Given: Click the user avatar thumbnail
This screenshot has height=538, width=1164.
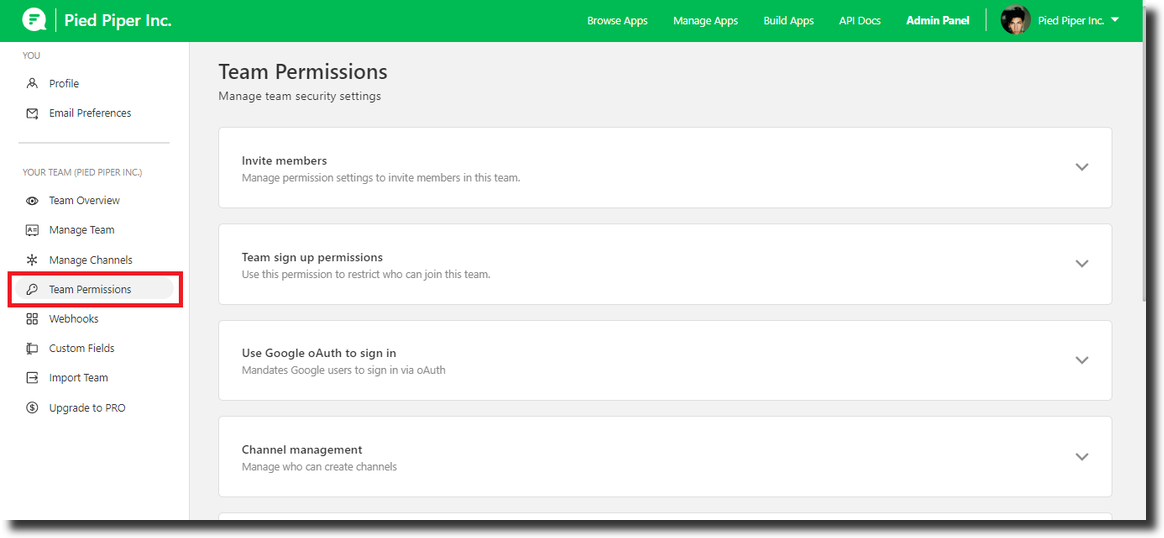Looking at the screenshot, I should tap(1016, 20).
